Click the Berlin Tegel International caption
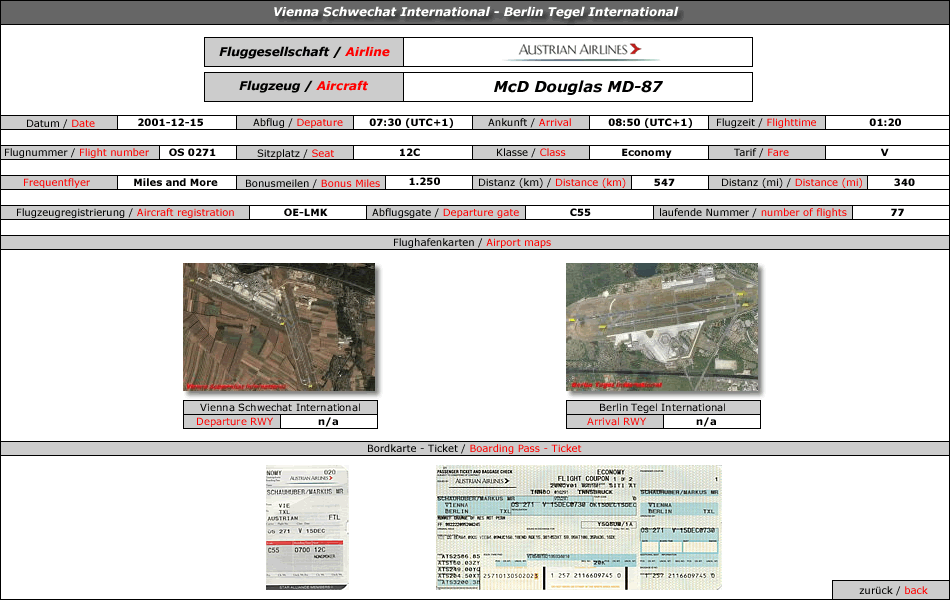This screenshot has height=600, width=950. [x=662, y=407]
